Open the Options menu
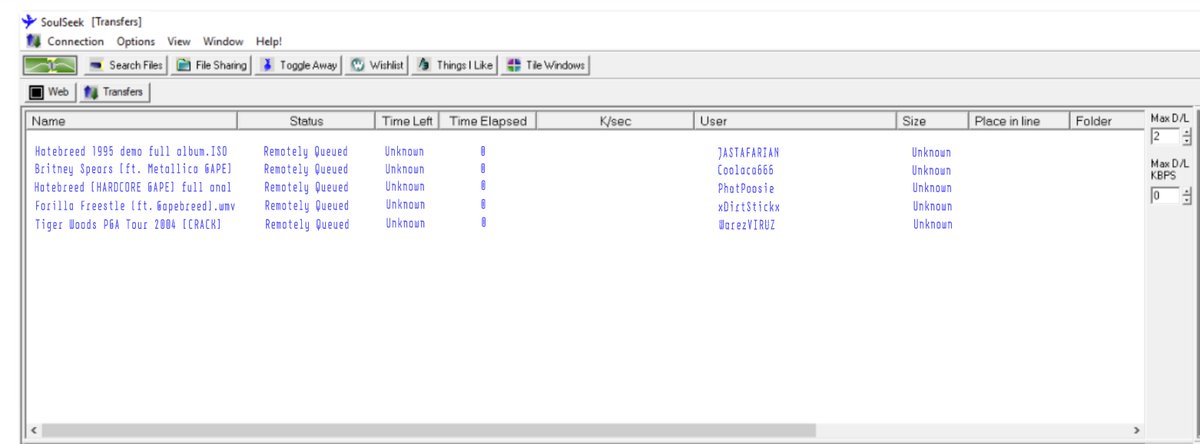The height and width of the screenshot is (444, 1200). pyautogui.click(x=136, y=41)
